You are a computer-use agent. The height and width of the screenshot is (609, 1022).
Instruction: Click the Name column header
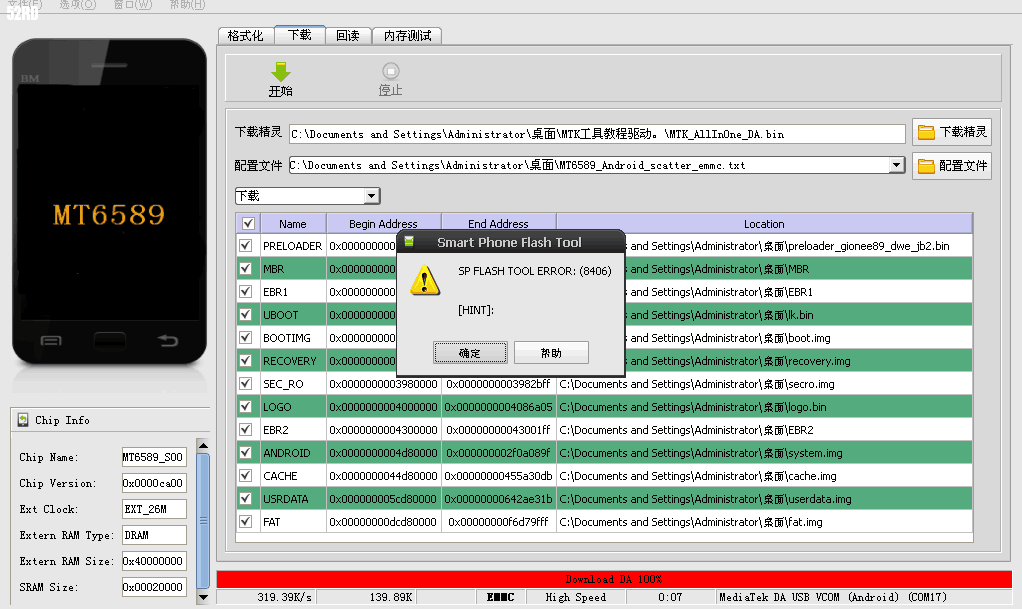293,224
